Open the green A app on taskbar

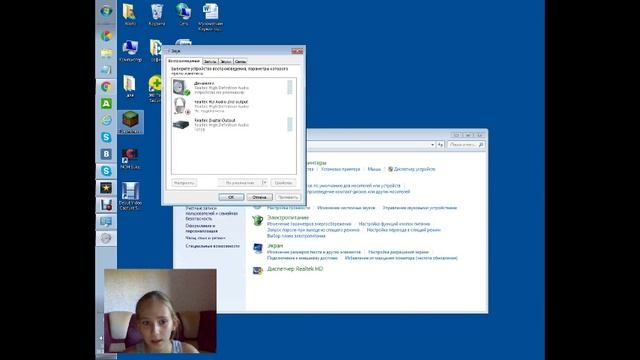[x=106, y=104]
